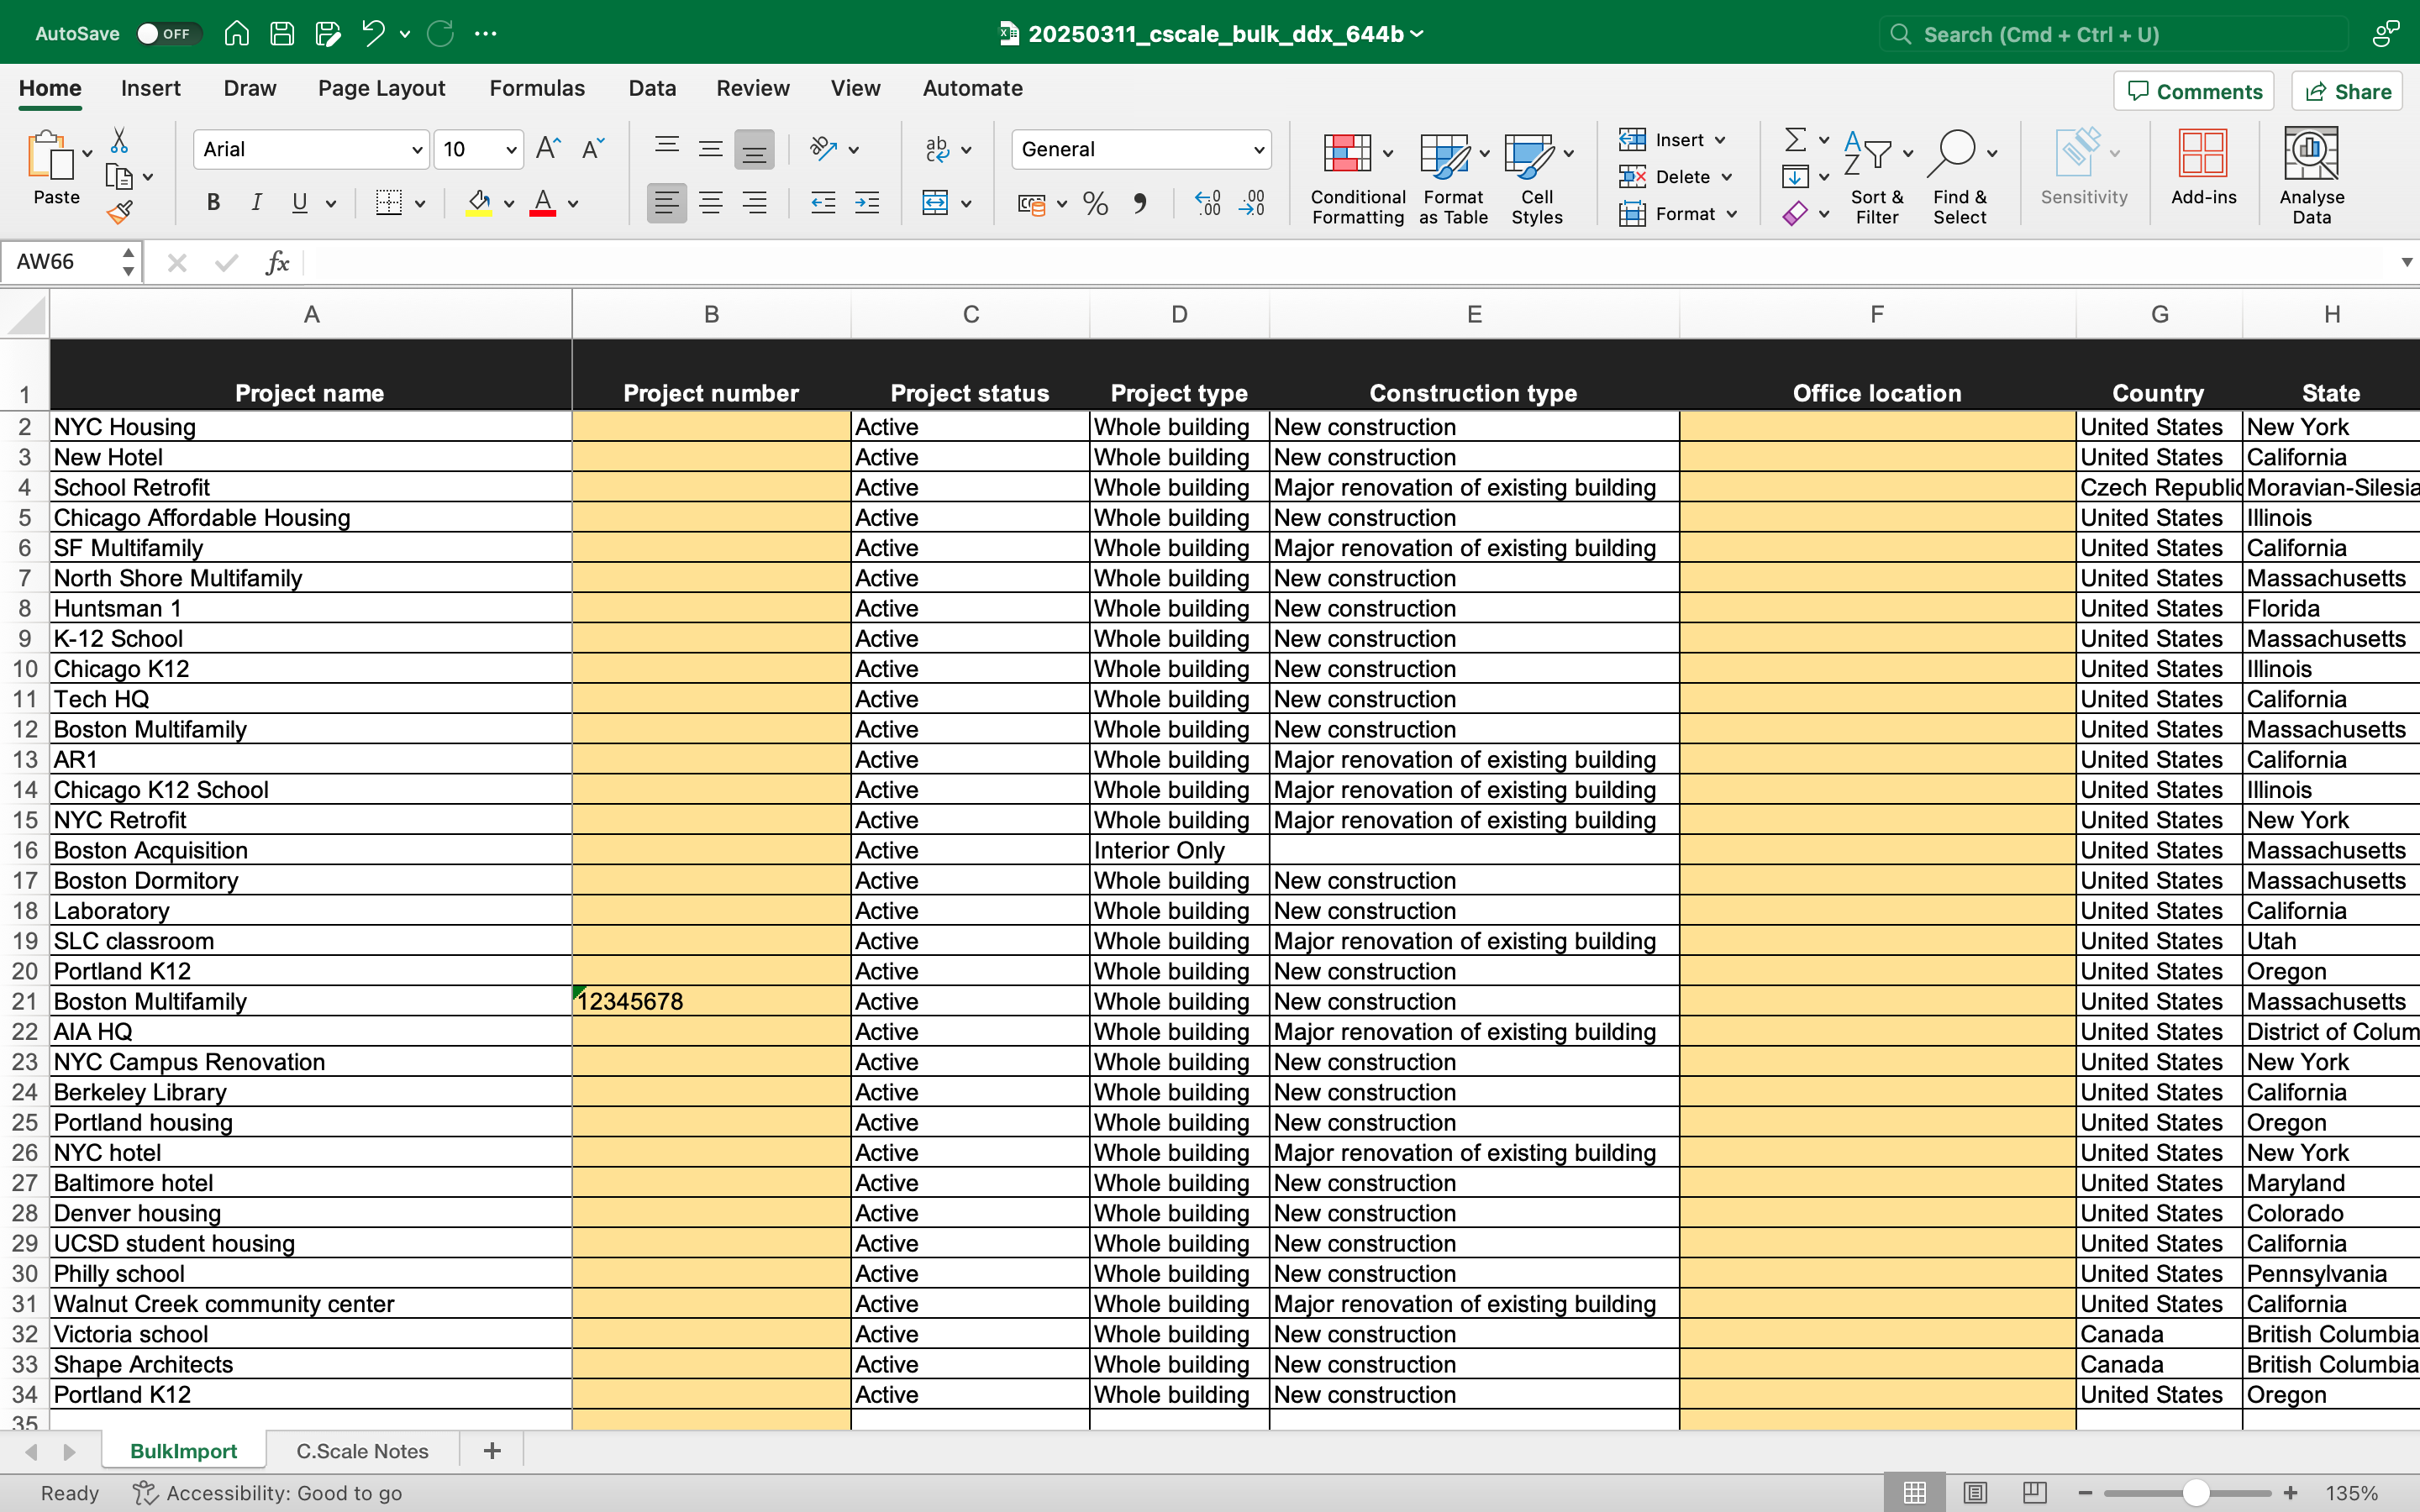Click the Home icon in title bar
The width and height of the screenshot is (2420, 1512).
236,34
